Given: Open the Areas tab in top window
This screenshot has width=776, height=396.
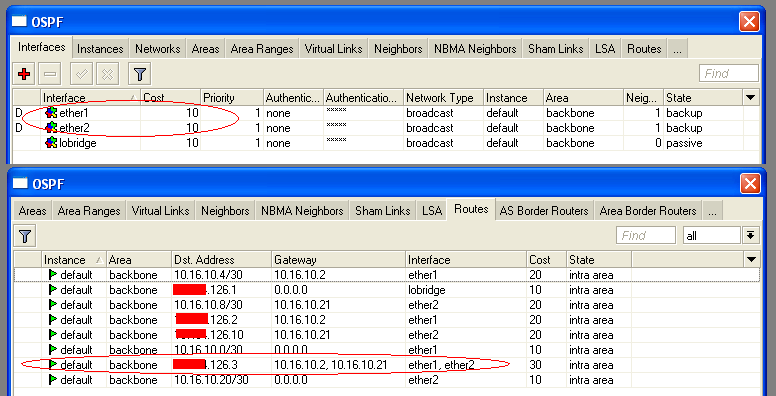Looking at the screenshot, I should click(x=205, y=49).
